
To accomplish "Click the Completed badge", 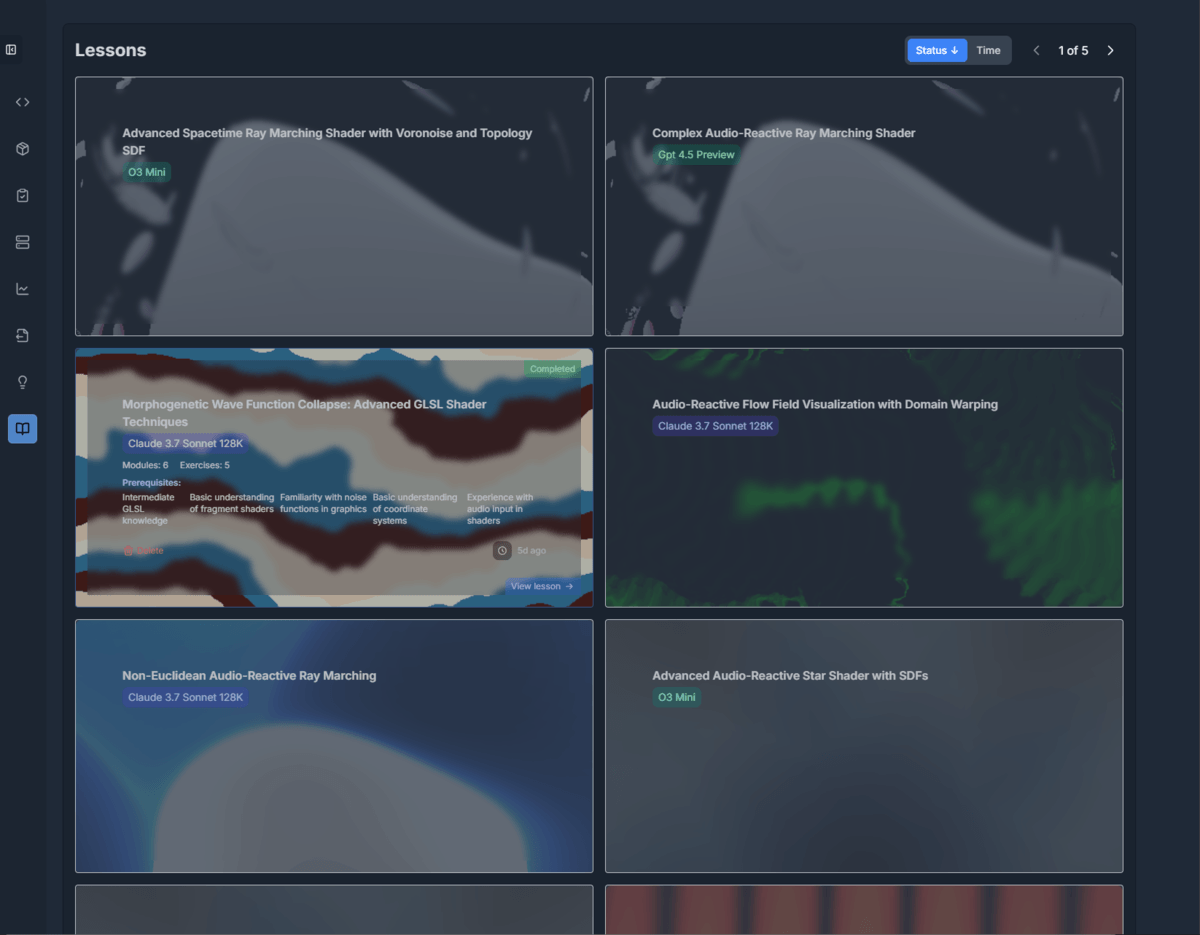I will pos(552,368).
